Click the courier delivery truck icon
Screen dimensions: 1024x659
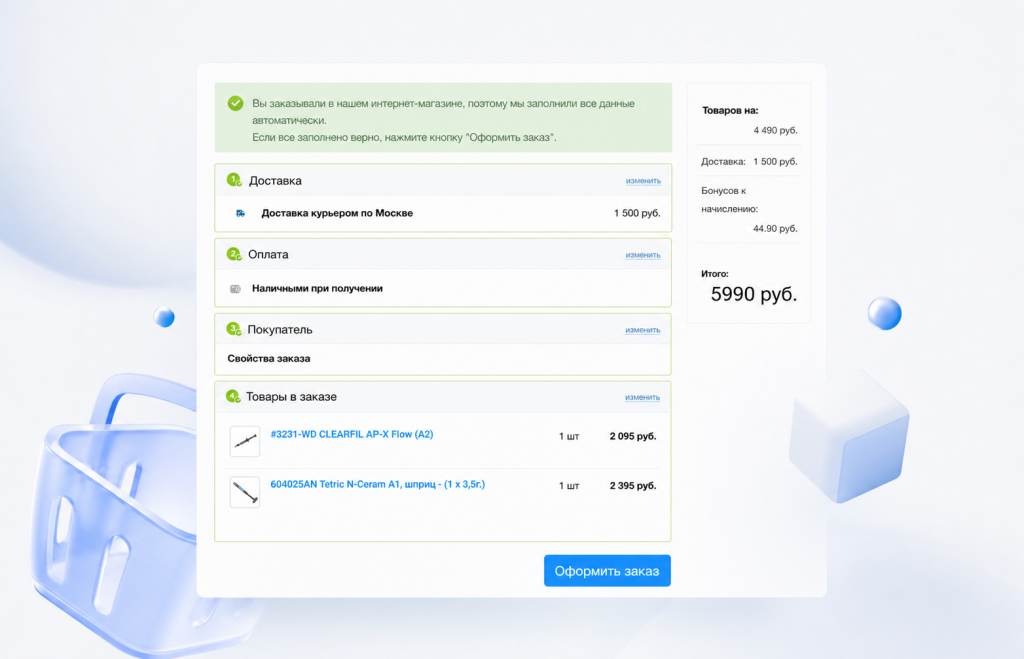tap(240, 213)
